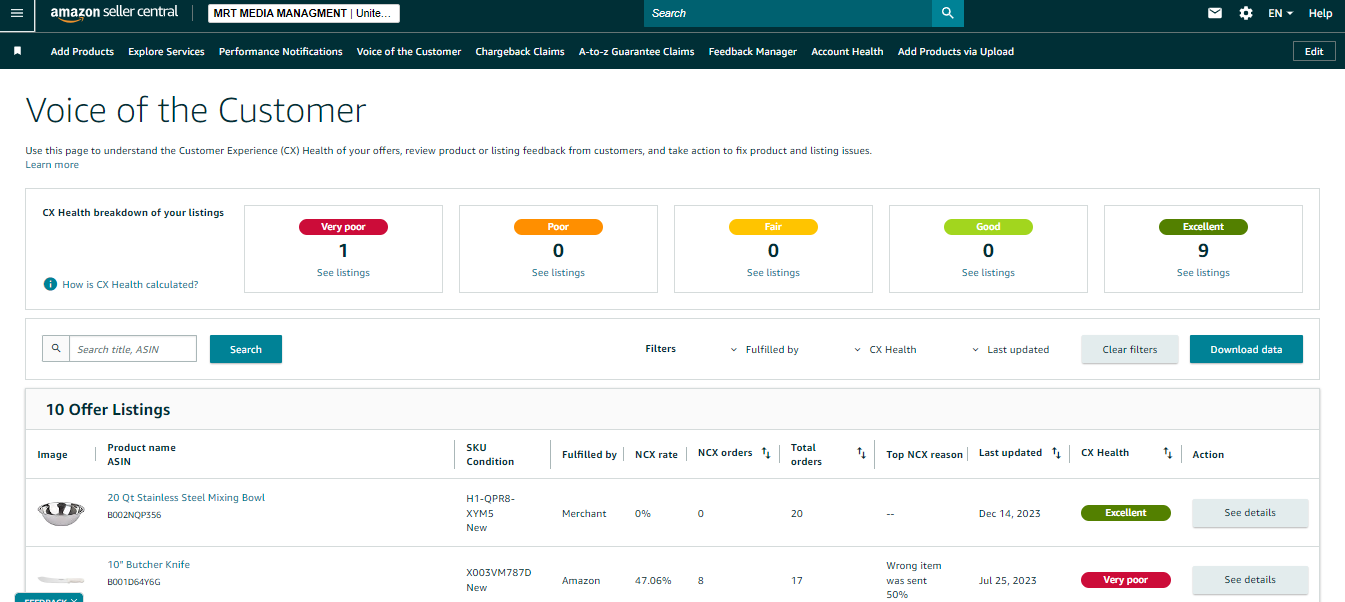The image size is (1345, 602).
Task: Click the search magnifier button in top bar
Action: pos(947,13)
